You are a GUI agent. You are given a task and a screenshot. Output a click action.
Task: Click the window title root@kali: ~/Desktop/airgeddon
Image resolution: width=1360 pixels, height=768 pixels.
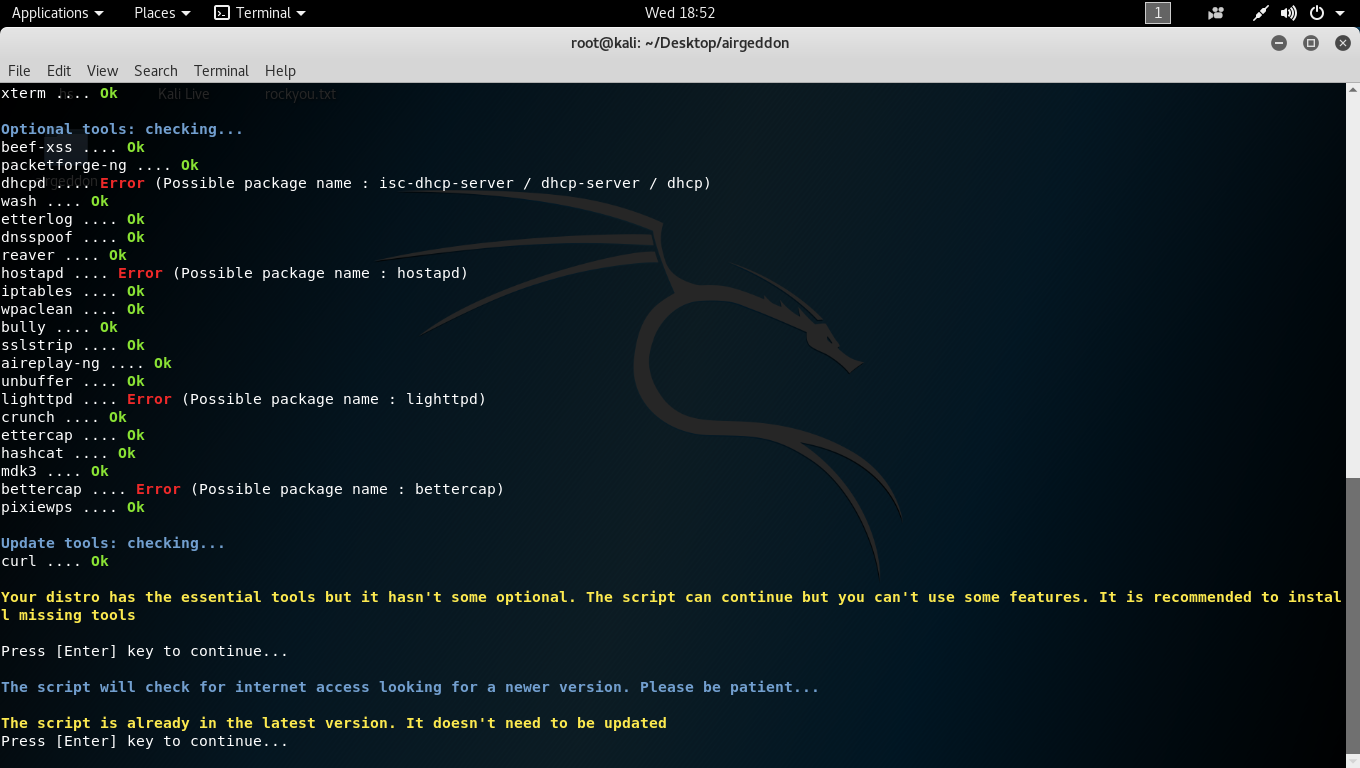(680, 43)
